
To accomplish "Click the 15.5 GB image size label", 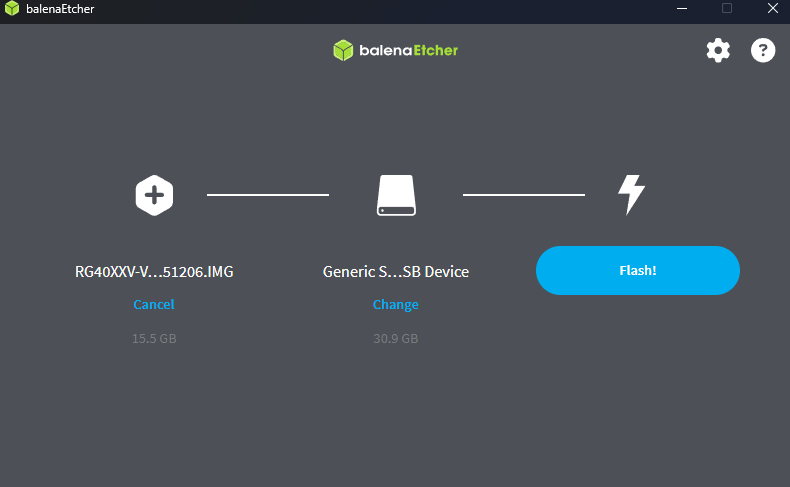I will click(154, 338).
